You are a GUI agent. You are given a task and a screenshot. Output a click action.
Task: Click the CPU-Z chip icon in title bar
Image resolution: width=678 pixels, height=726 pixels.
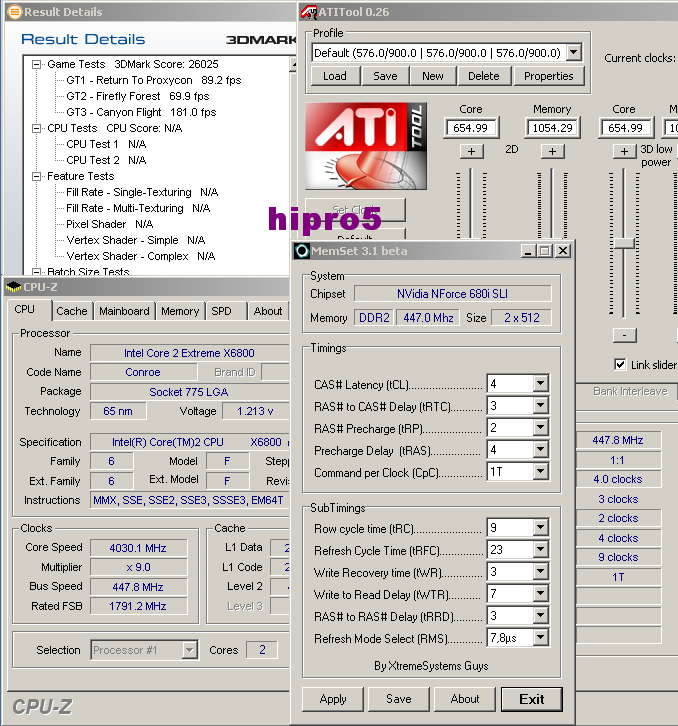(x=13, y=287)
